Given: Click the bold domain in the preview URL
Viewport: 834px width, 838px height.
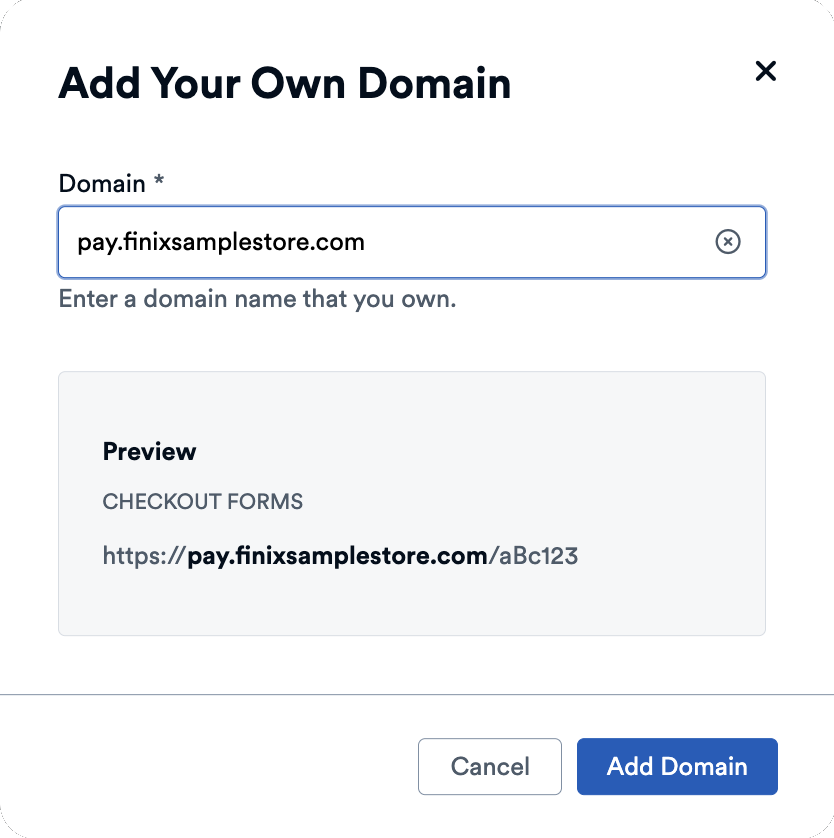Looking at the screenshot, I should coord(337,555).
